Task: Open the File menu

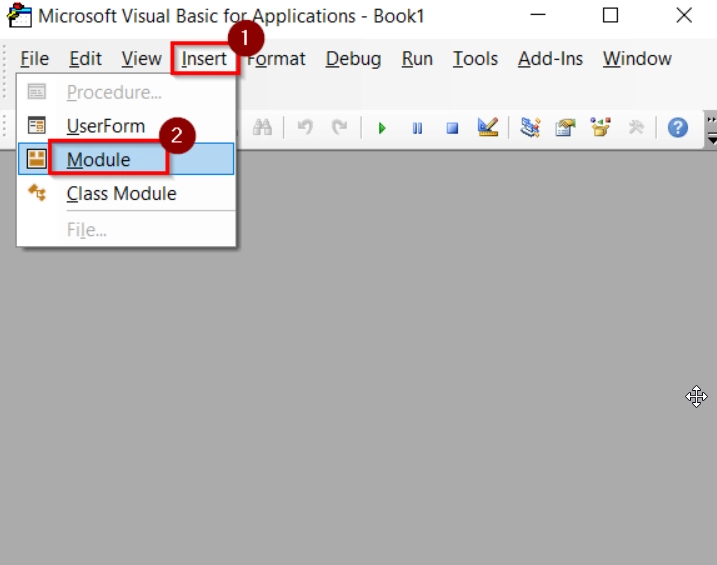Action: tap(34, 59)
